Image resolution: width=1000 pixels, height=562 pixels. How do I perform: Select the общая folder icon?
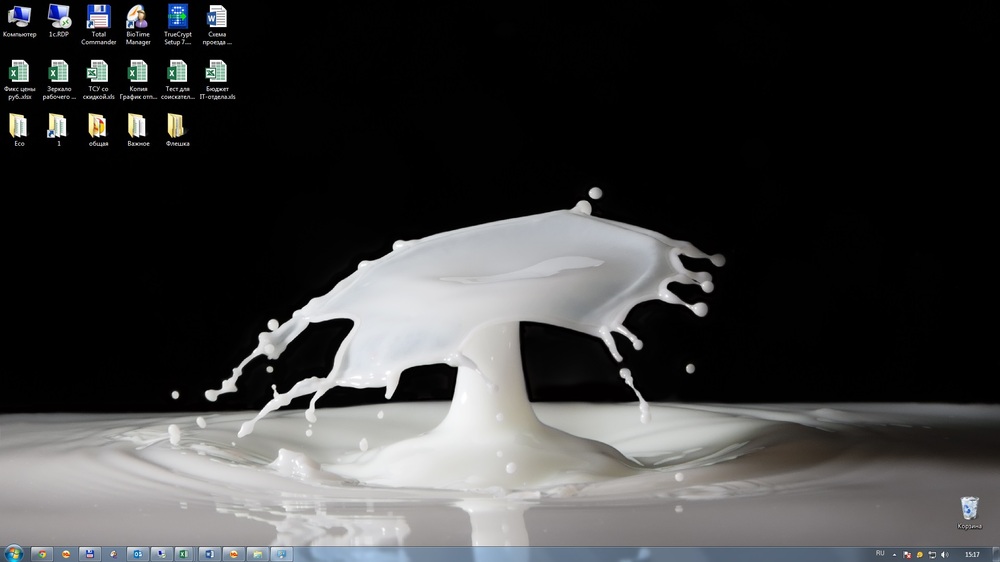pos(98,126)
